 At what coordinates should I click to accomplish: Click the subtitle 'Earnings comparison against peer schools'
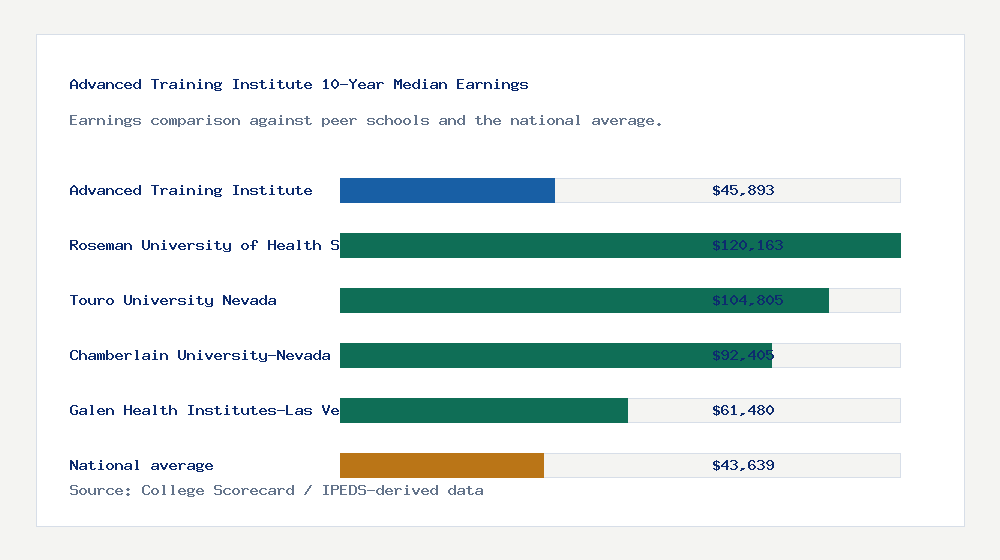click(x=249, y=121)
